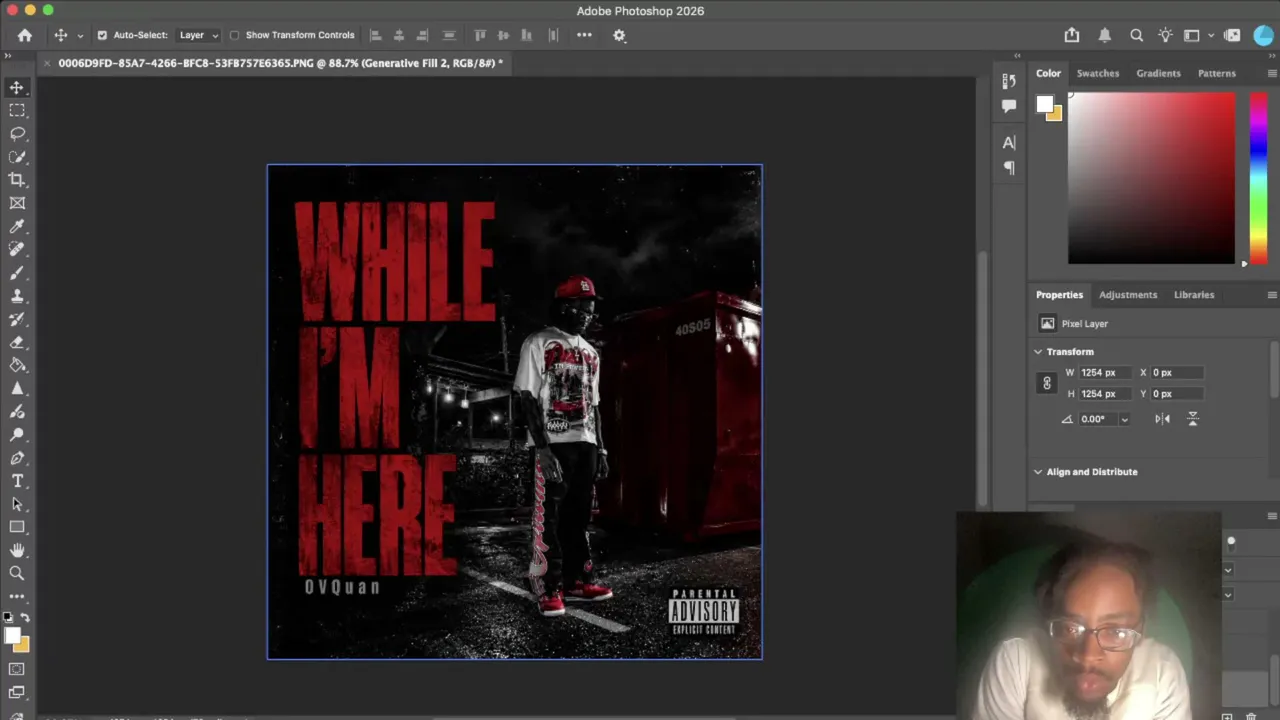
Task: Select the Move tool in the toolbox
Action: coord(17,88)
